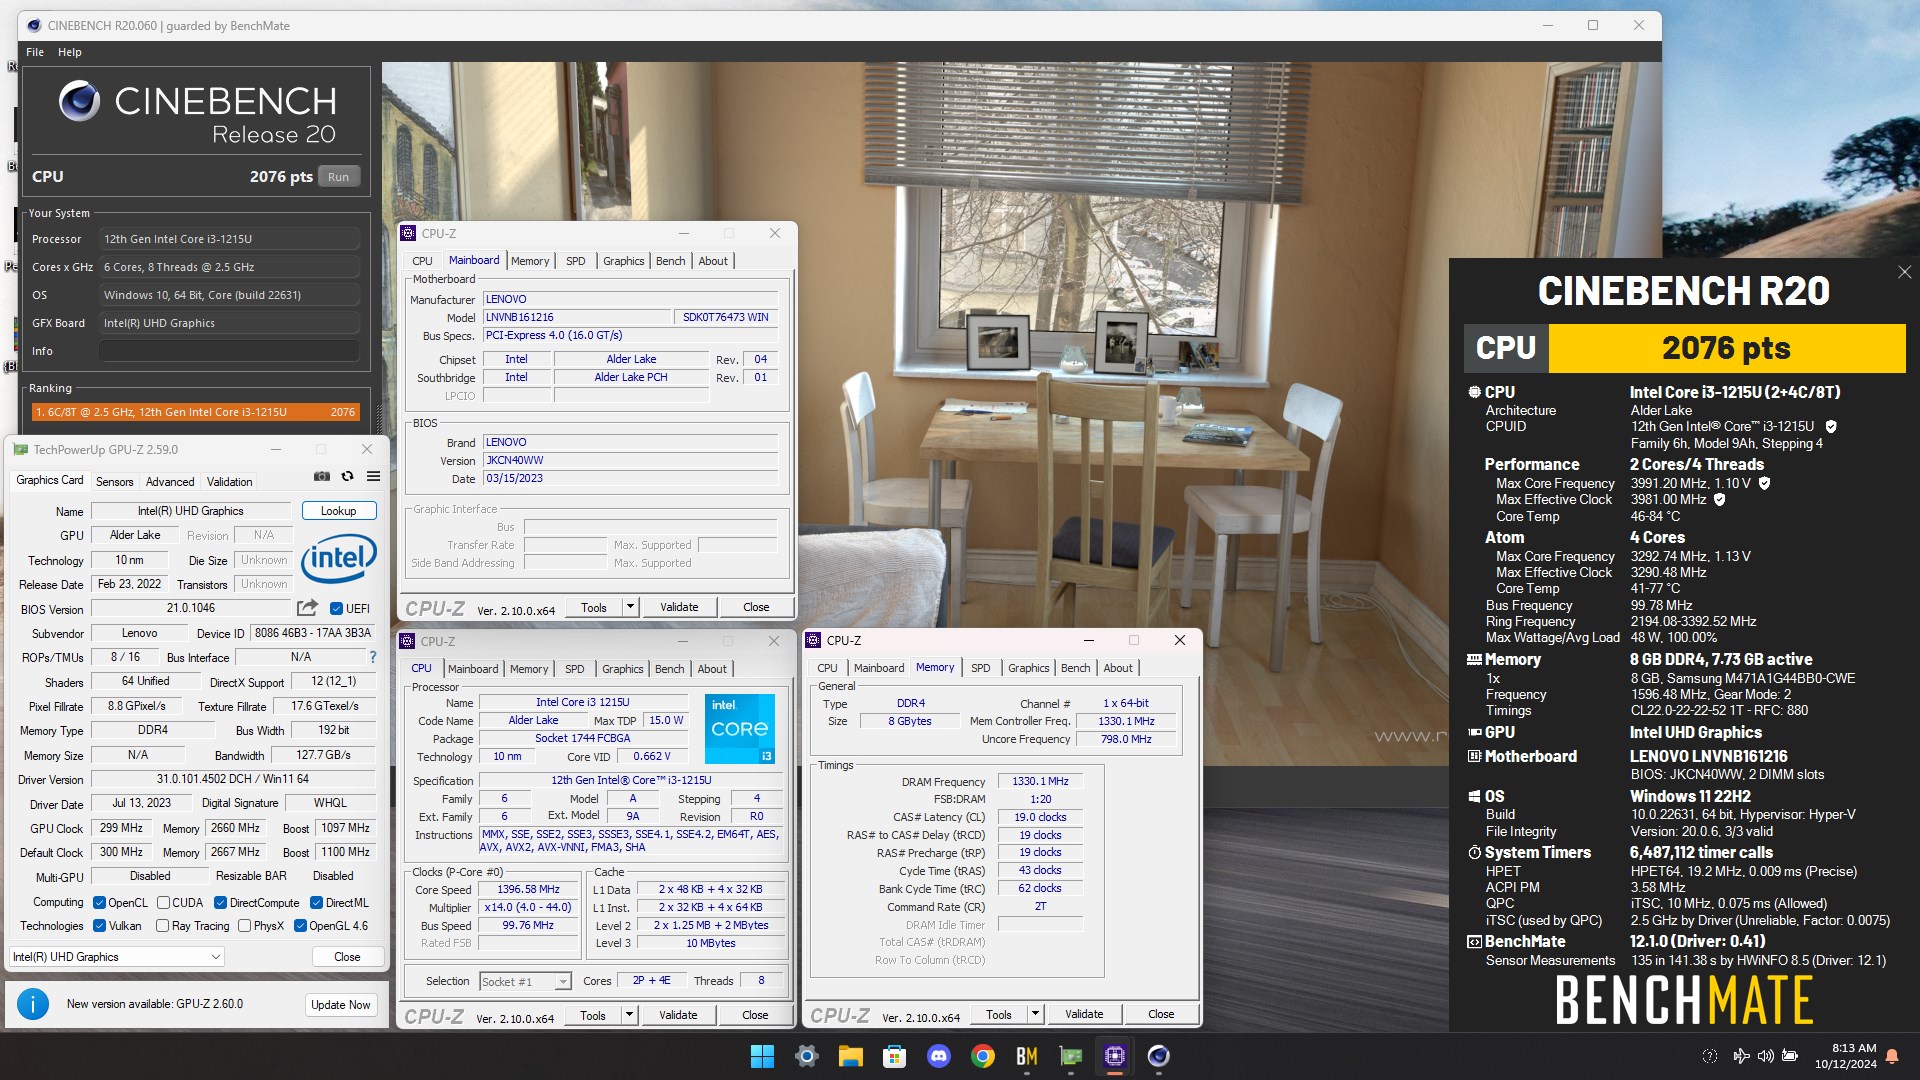Click the shield beside 3991.20 MHz, 1.10 V
This screenshot has height=1080, width=1920.
click(1765, 483)
